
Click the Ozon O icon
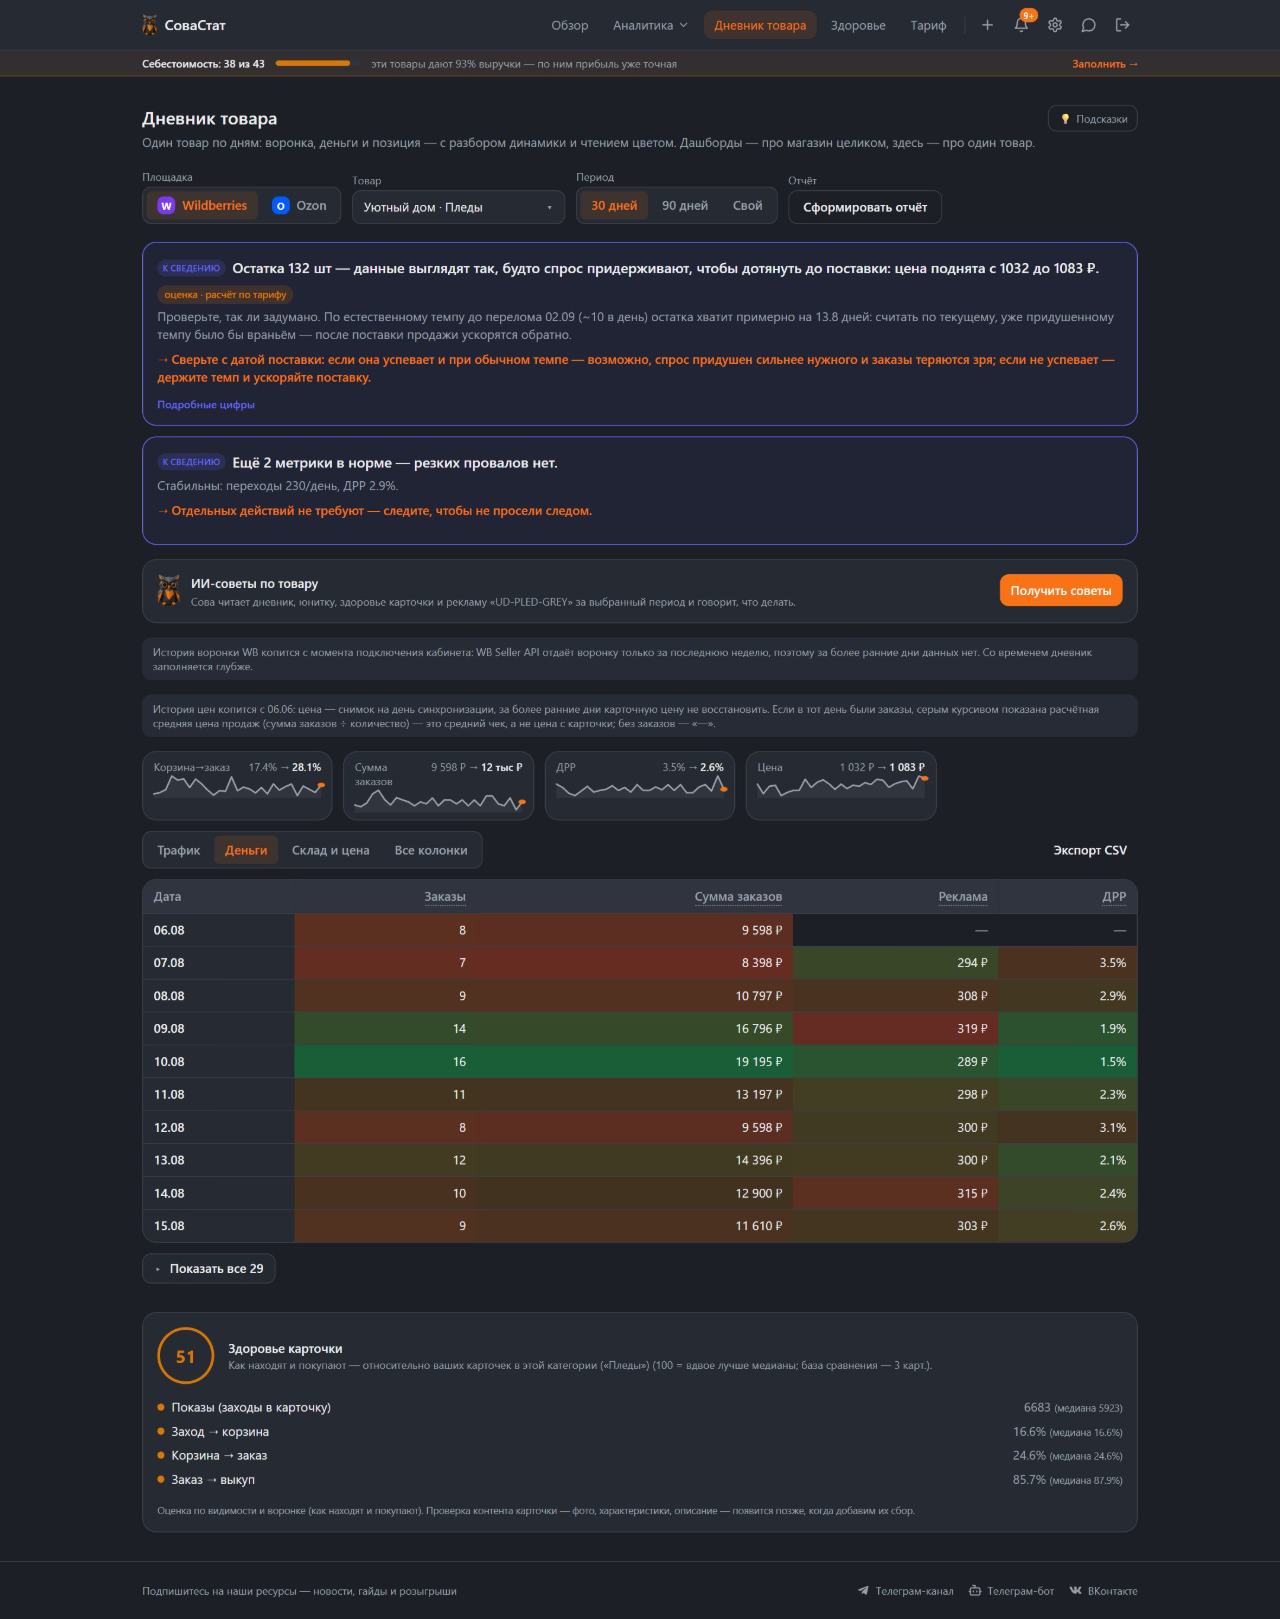(x=281, y=206)
